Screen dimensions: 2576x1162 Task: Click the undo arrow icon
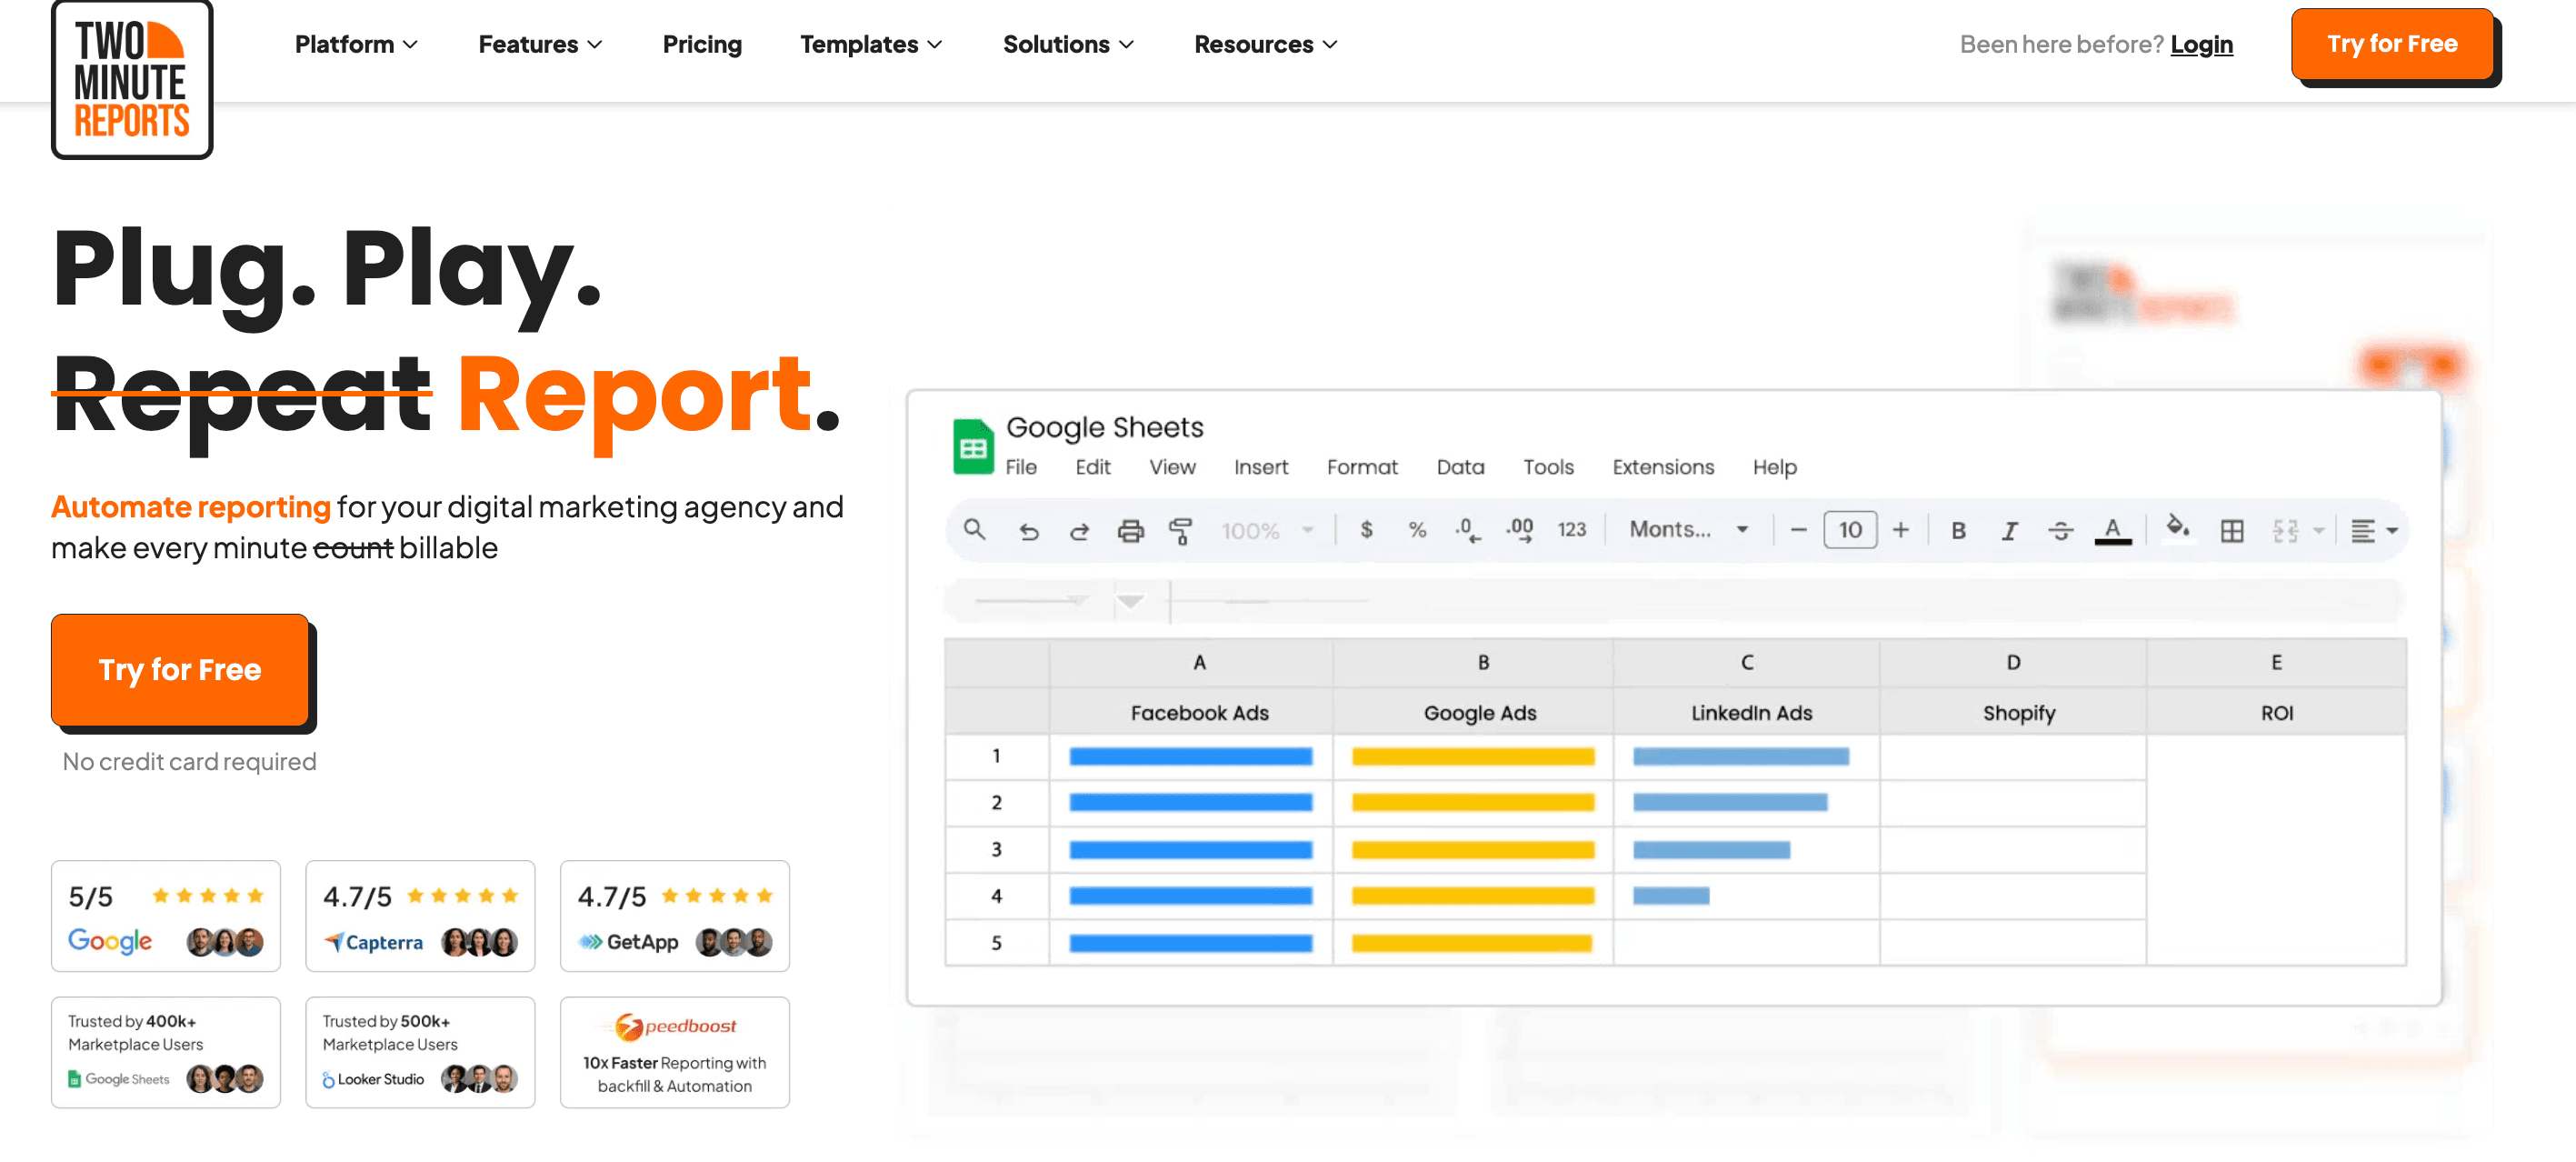click(1027, 530)
